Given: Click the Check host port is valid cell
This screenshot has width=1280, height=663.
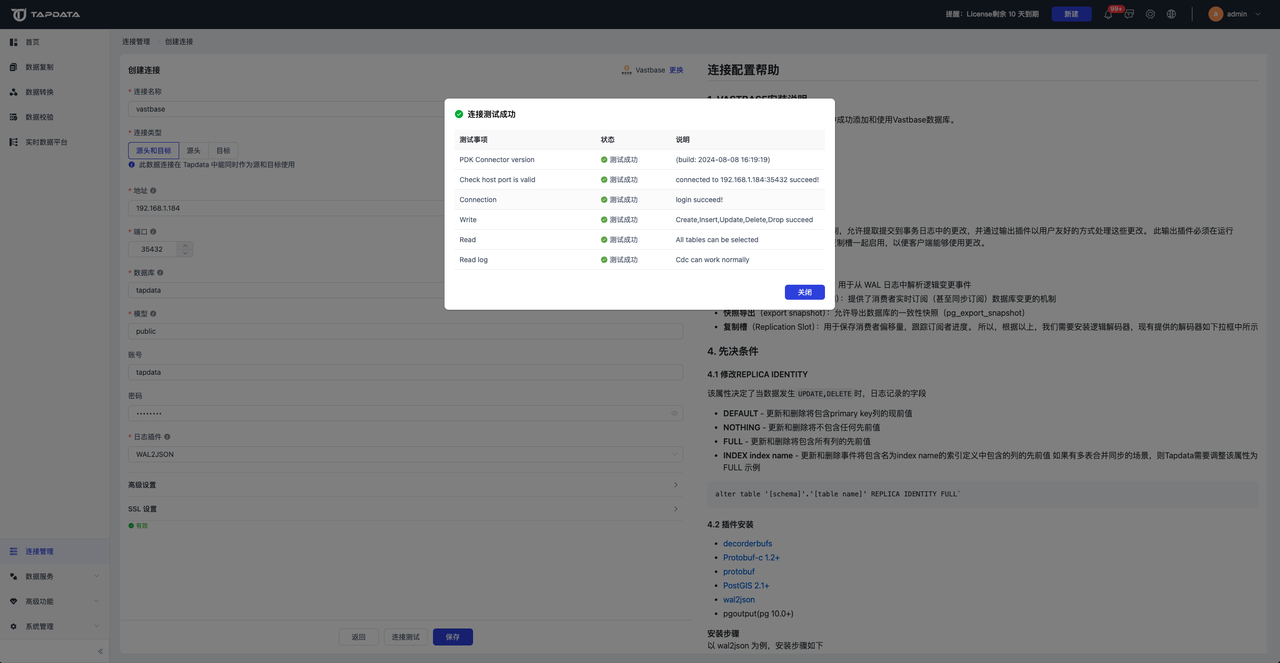Looking at the screenshot, I should tap(497, 180).
